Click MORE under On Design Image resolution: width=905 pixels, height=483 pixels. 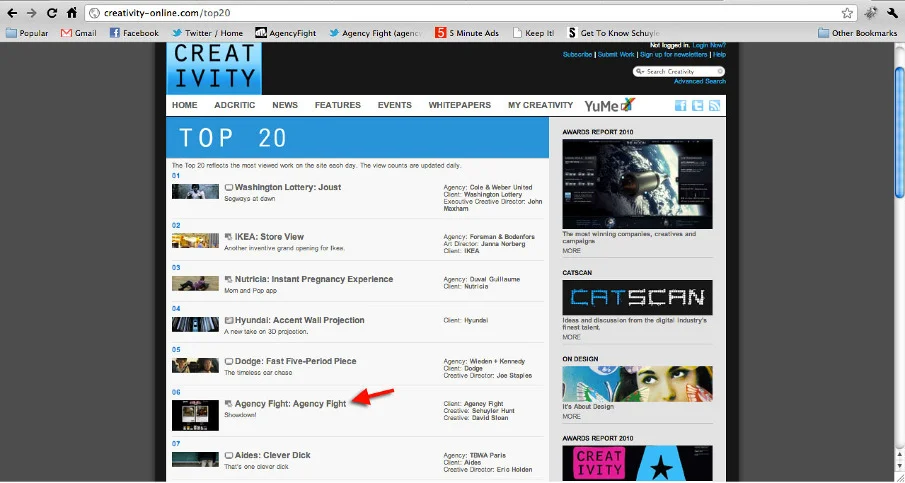(571, 417)
